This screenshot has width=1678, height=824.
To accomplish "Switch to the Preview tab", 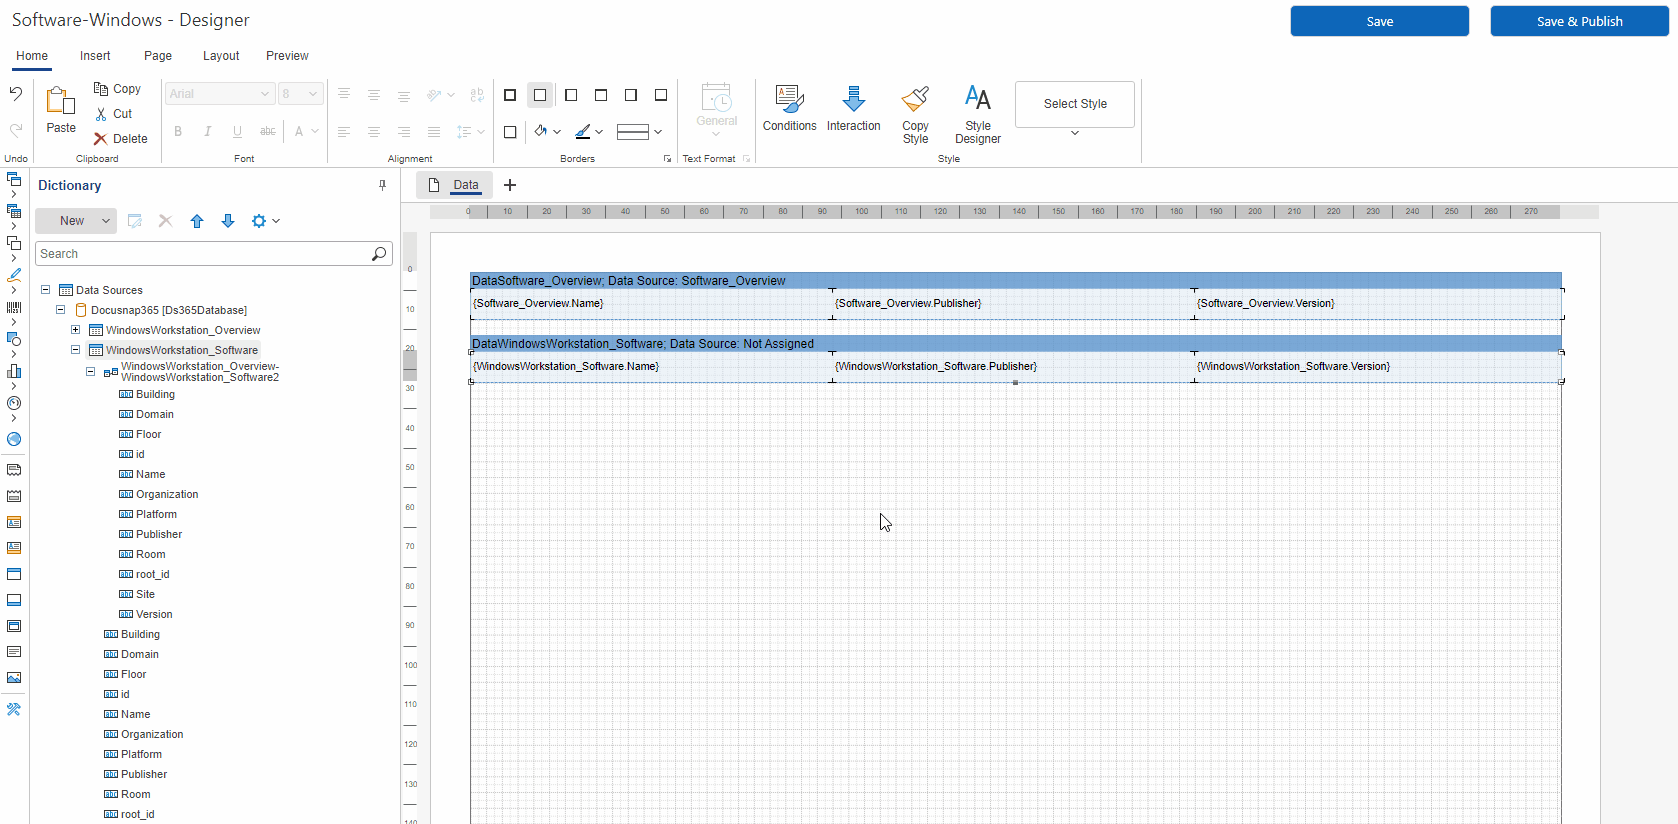I will coord(287,56).
